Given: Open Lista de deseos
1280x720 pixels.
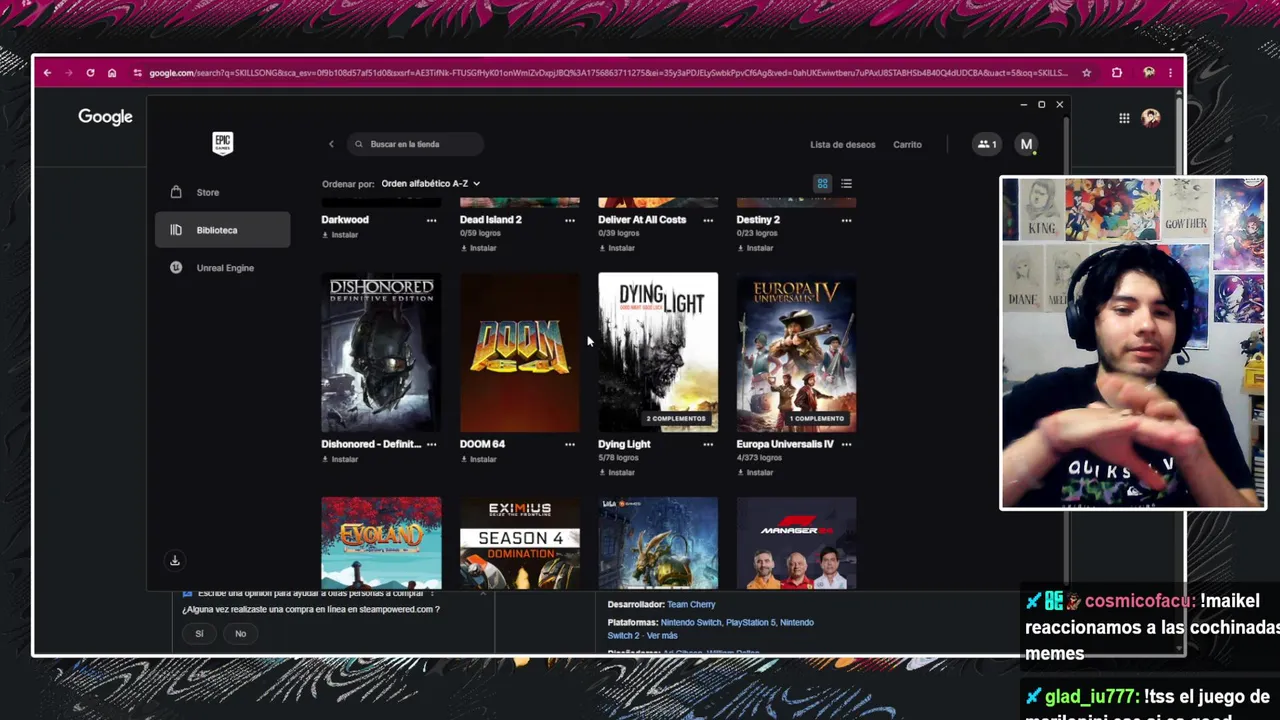Looking at the screenshot, I should [842, 145].
